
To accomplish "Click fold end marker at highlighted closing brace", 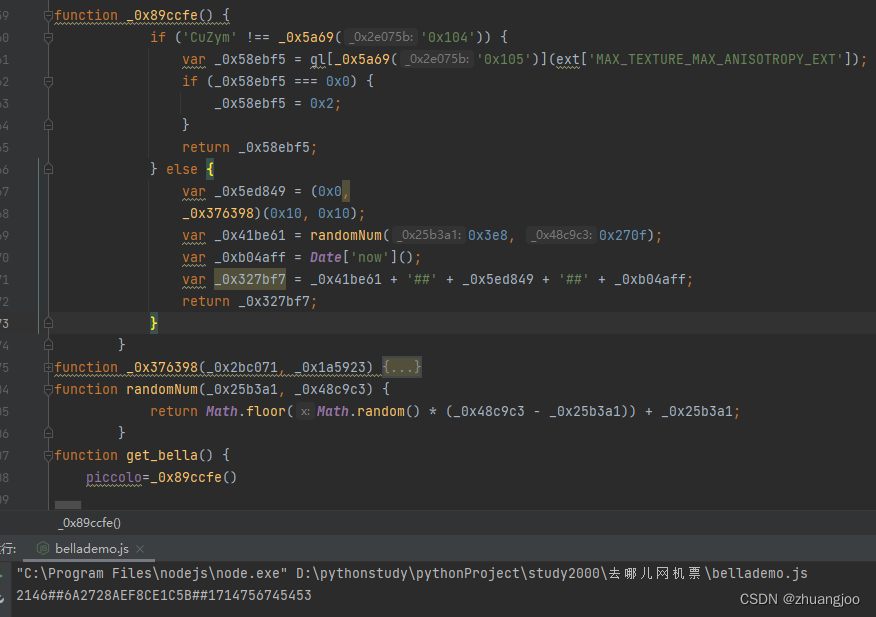I will [x=49, y=323].
